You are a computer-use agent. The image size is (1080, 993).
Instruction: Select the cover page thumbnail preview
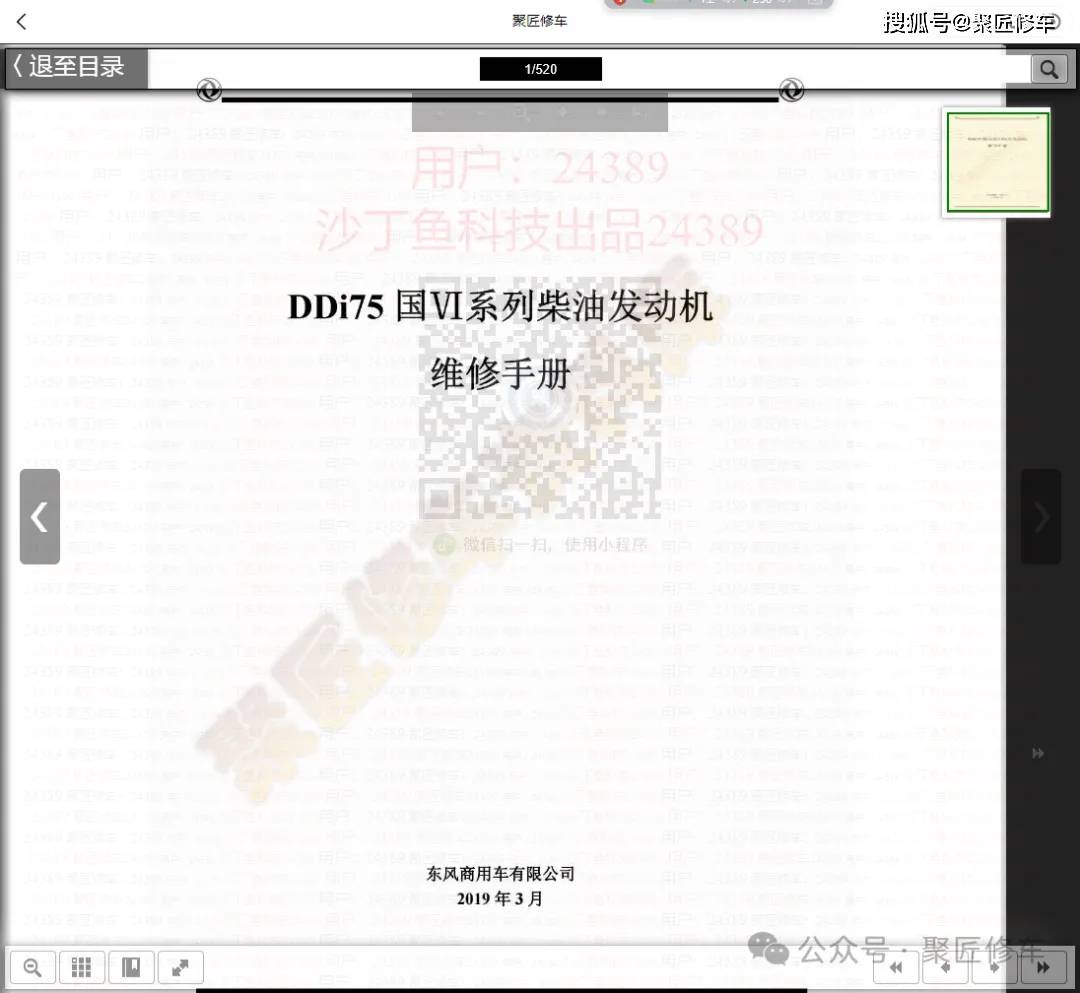(997, 163)
